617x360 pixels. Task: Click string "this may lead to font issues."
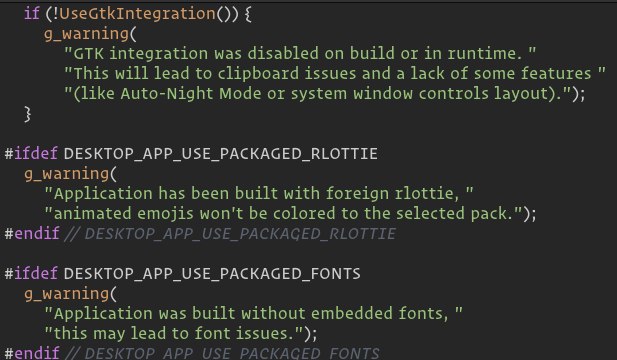coord(174,334)
